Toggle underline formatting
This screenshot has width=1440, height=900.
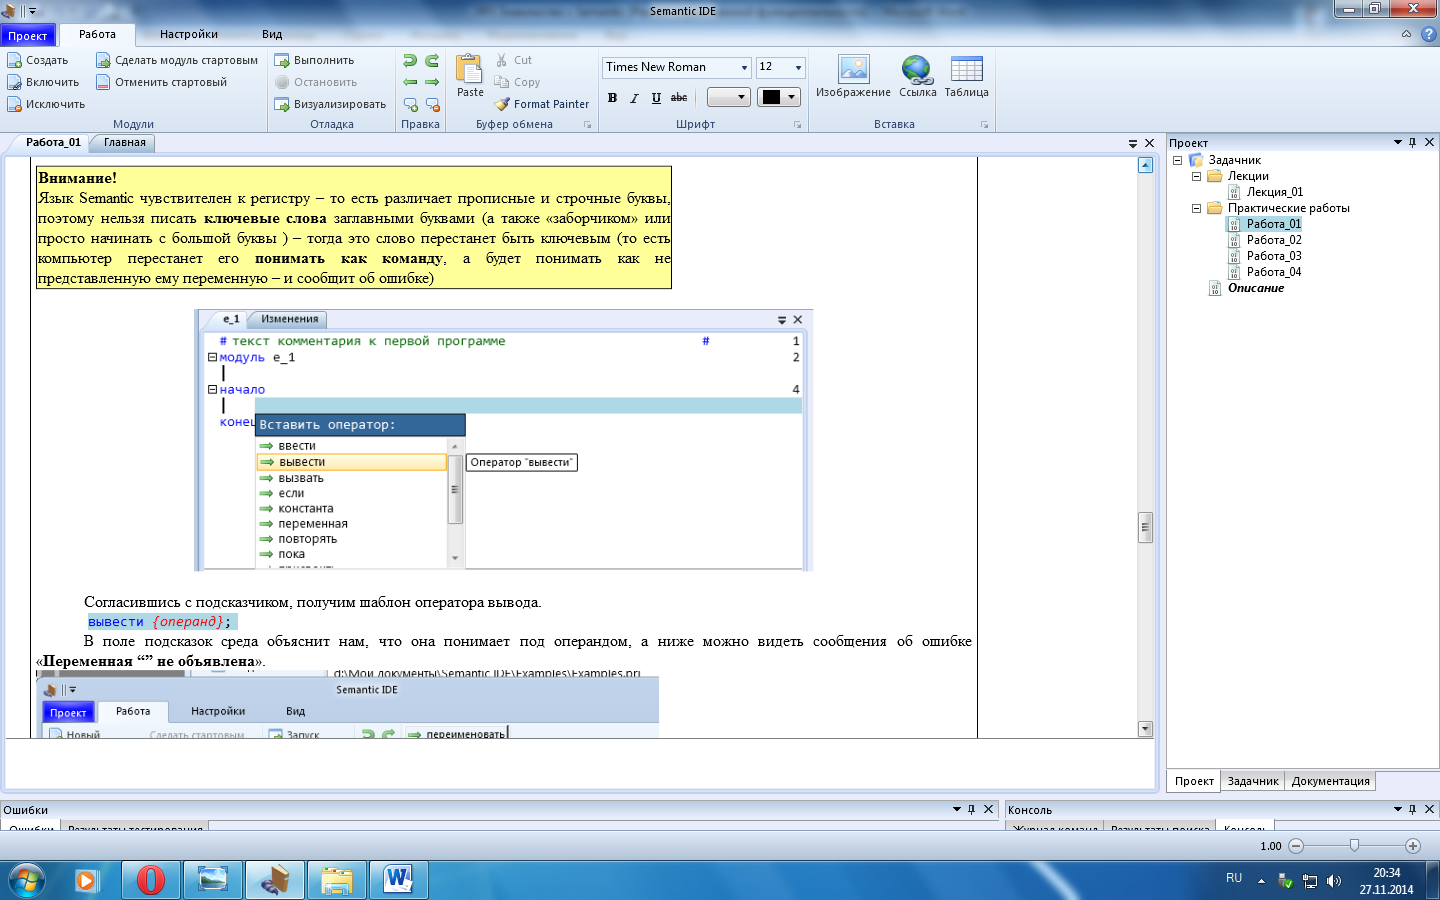pos(656,97)
